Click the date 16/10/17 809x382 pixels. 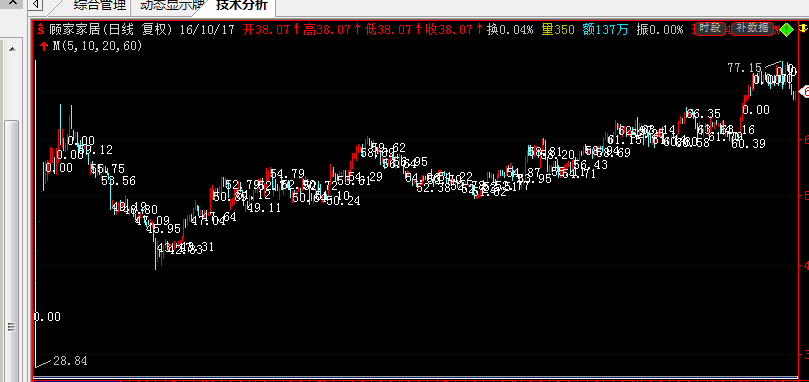(207, 29)
